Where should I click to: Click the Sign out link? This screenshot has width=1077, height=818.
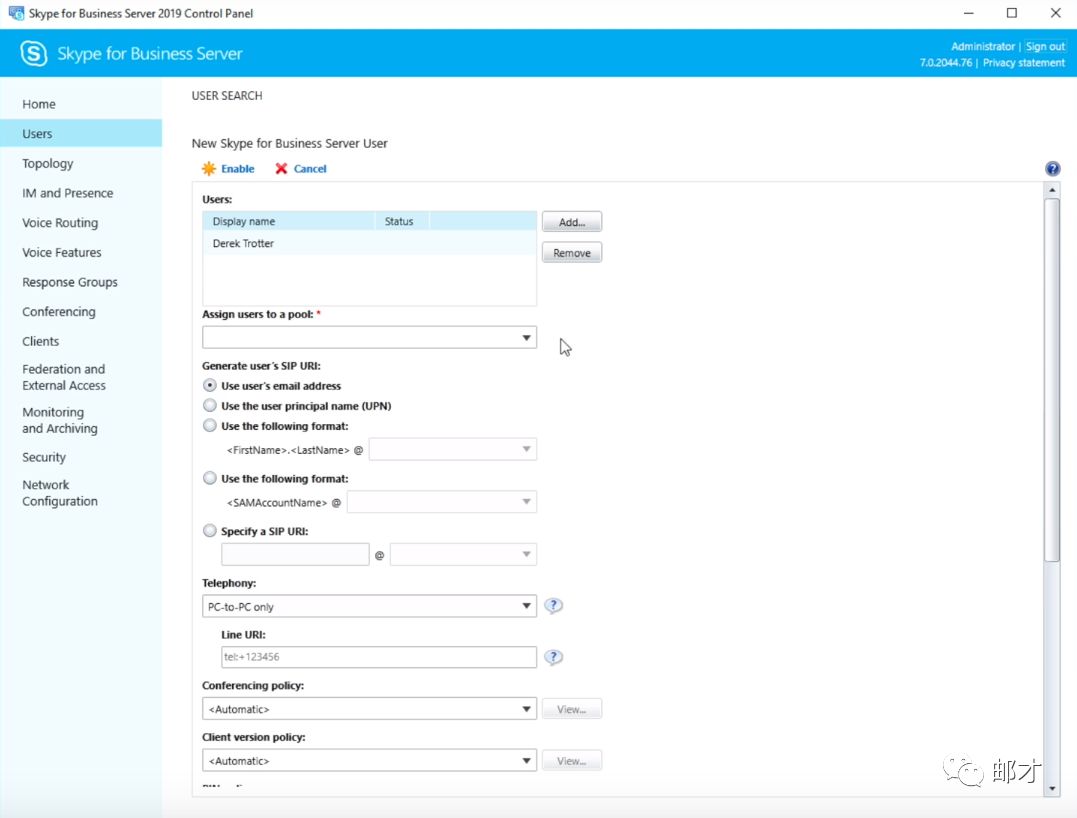pyautogui.click(x=1045, y=47)
